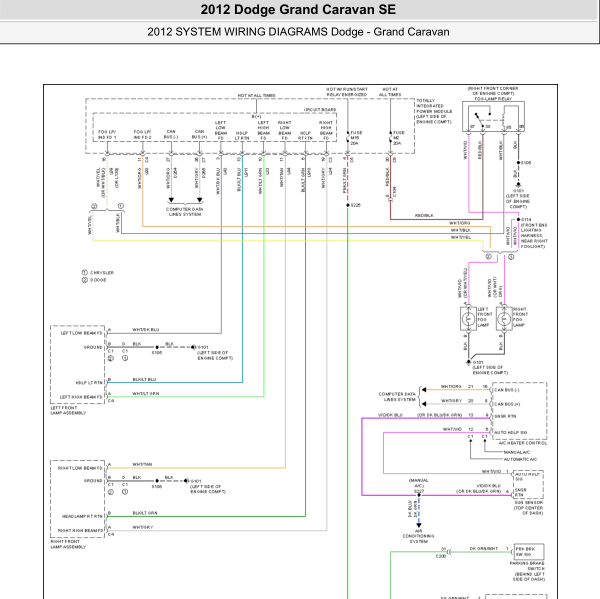600x599 pixels.
Task: Click the 'FOG LP IND FD 1' pin label
Action: coord(107,134)
